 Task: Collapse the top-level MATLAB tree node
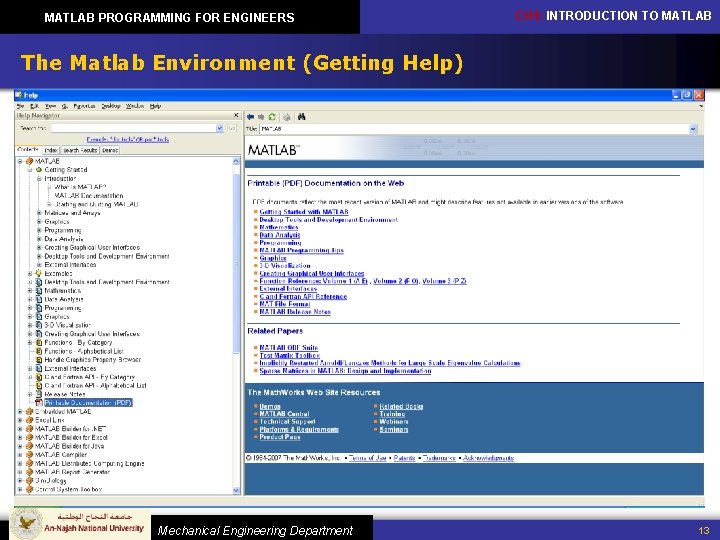pyautogui.click(x=20, y=161)
